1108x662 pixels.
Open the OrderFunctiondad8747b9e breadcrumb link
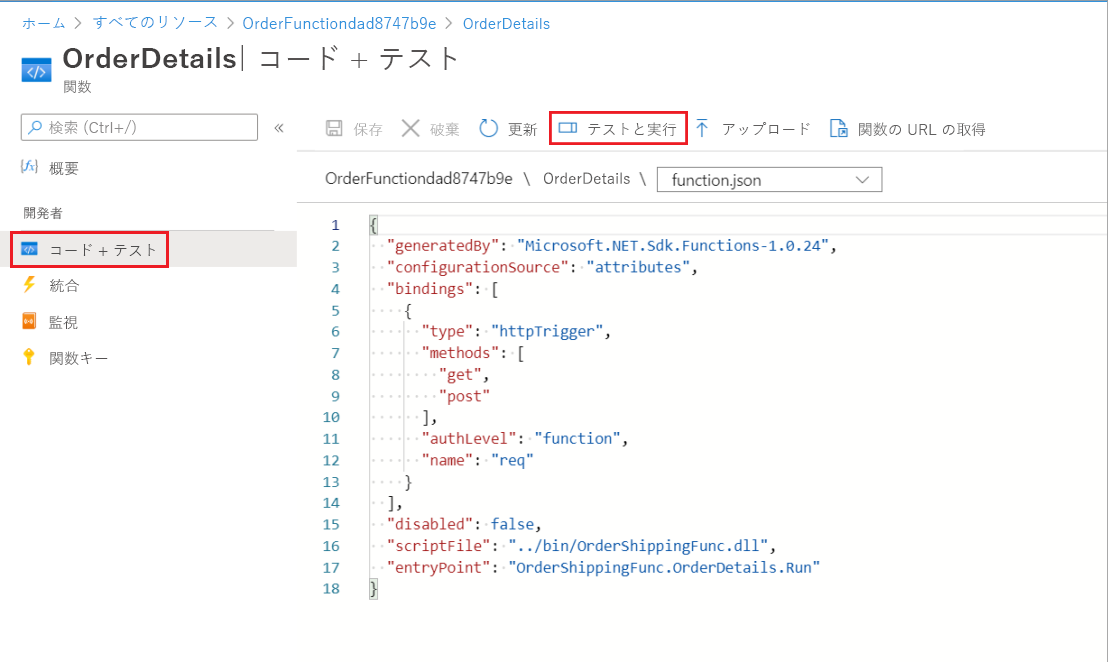click(339, 23)
